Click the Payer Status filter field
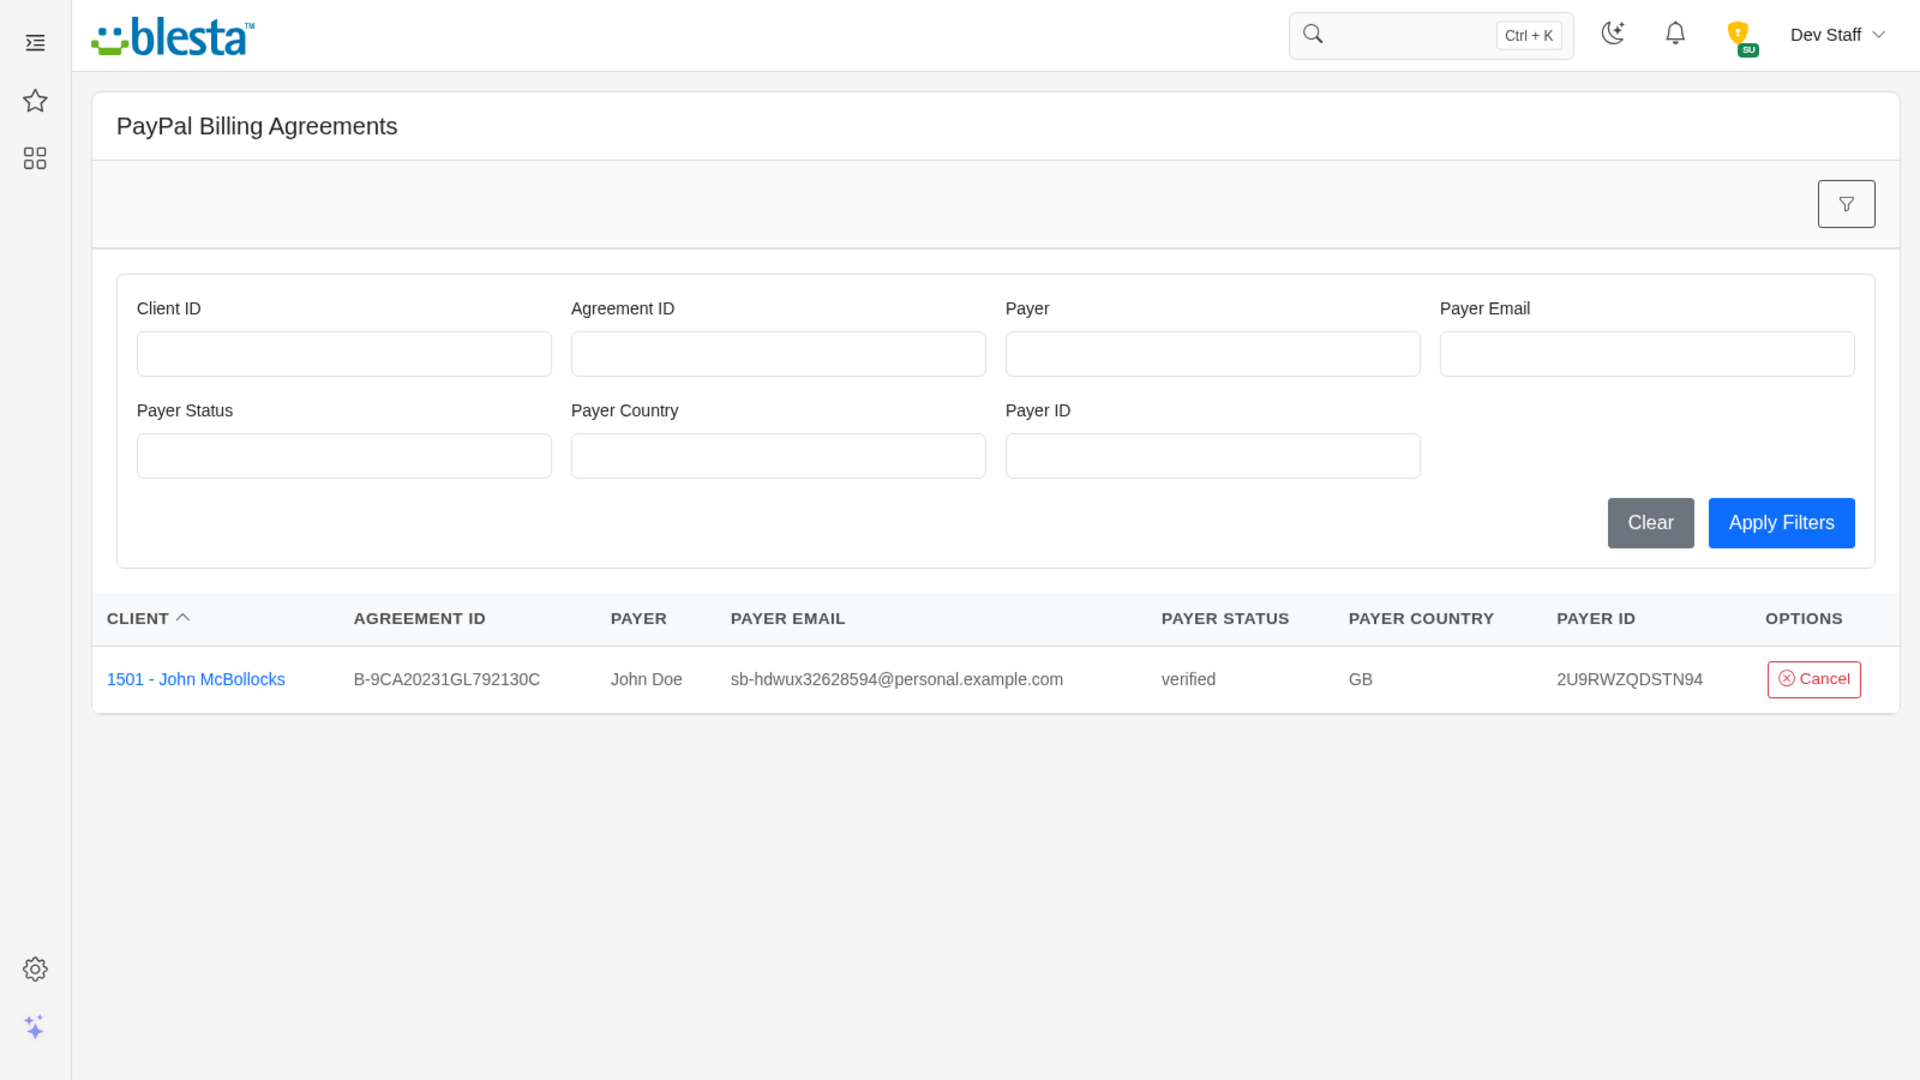This screenshot has height=1080, width=1920. (344, 456)
